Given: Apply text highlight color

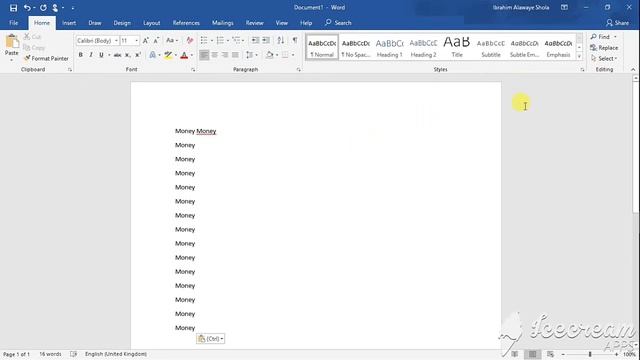Looking at the screenshot, I should (x=168, y=55).
